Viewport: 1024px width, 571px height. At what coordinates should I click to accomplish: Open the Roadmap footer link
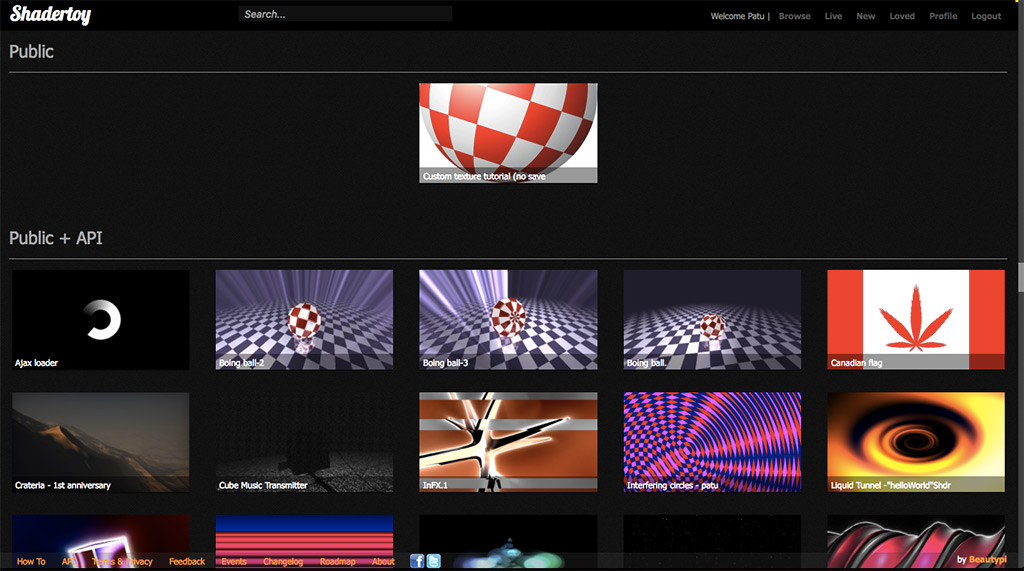tap(338, 561)
